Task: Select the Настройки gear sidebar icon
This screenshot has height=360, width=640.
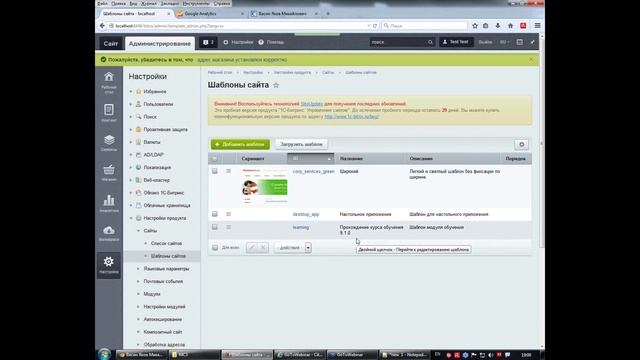Action: point(109,264)
